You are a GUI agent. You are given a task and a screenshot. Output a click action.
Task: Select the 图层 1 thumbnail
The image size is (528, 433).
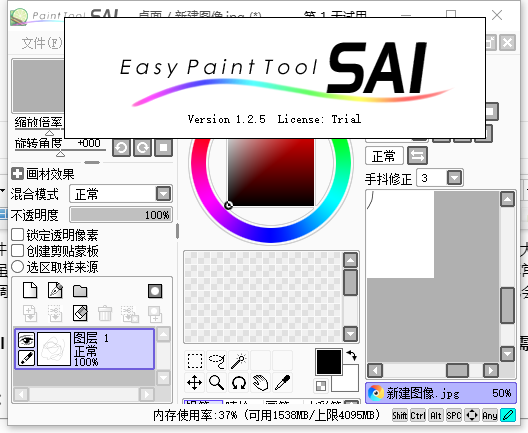click(54, 349)
